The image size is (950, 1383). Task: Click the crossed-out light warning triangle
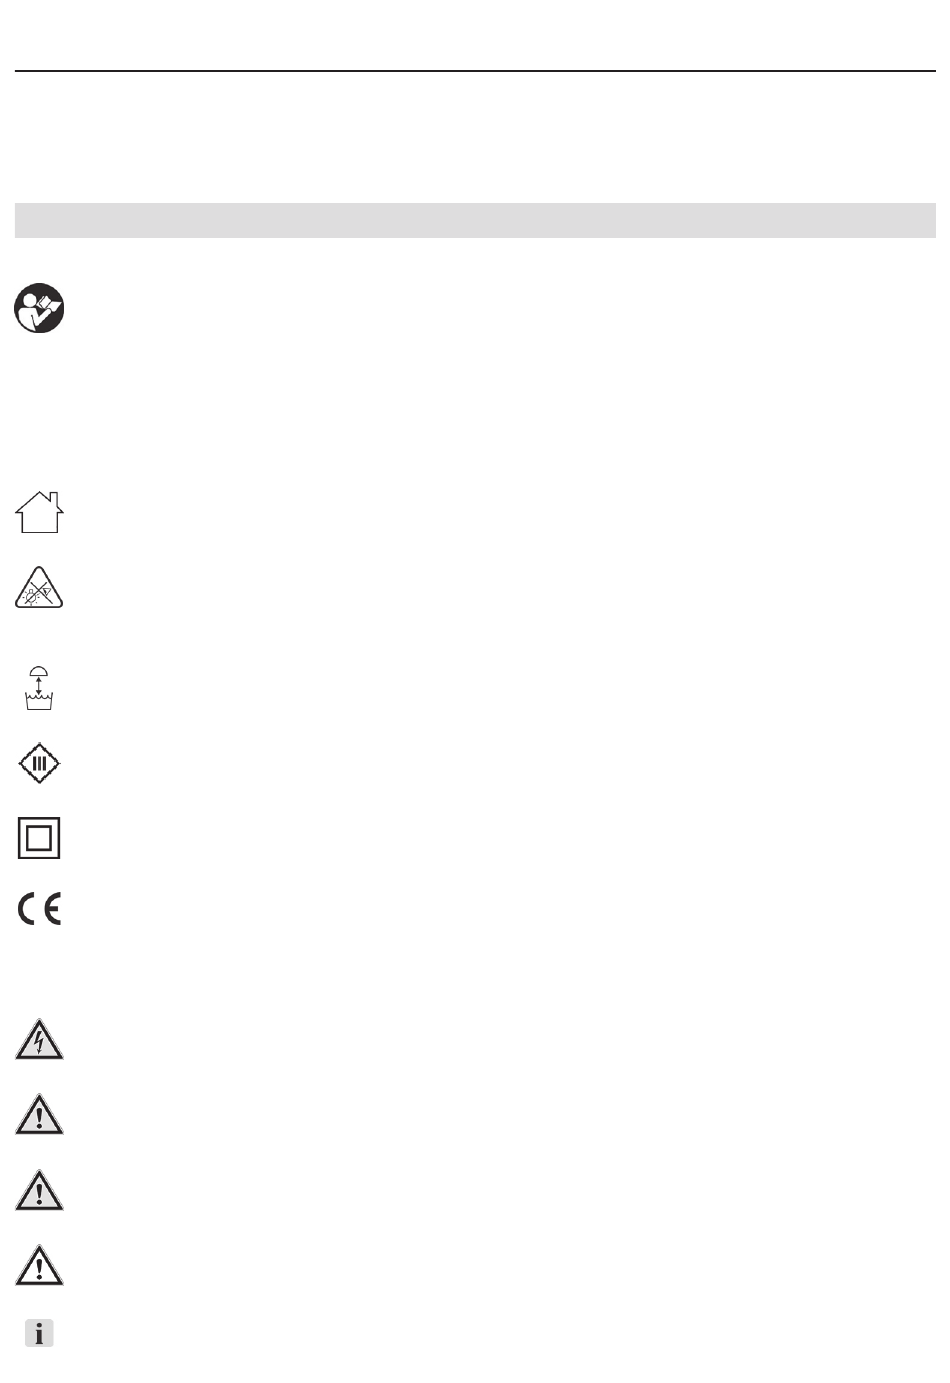[39, 587]
